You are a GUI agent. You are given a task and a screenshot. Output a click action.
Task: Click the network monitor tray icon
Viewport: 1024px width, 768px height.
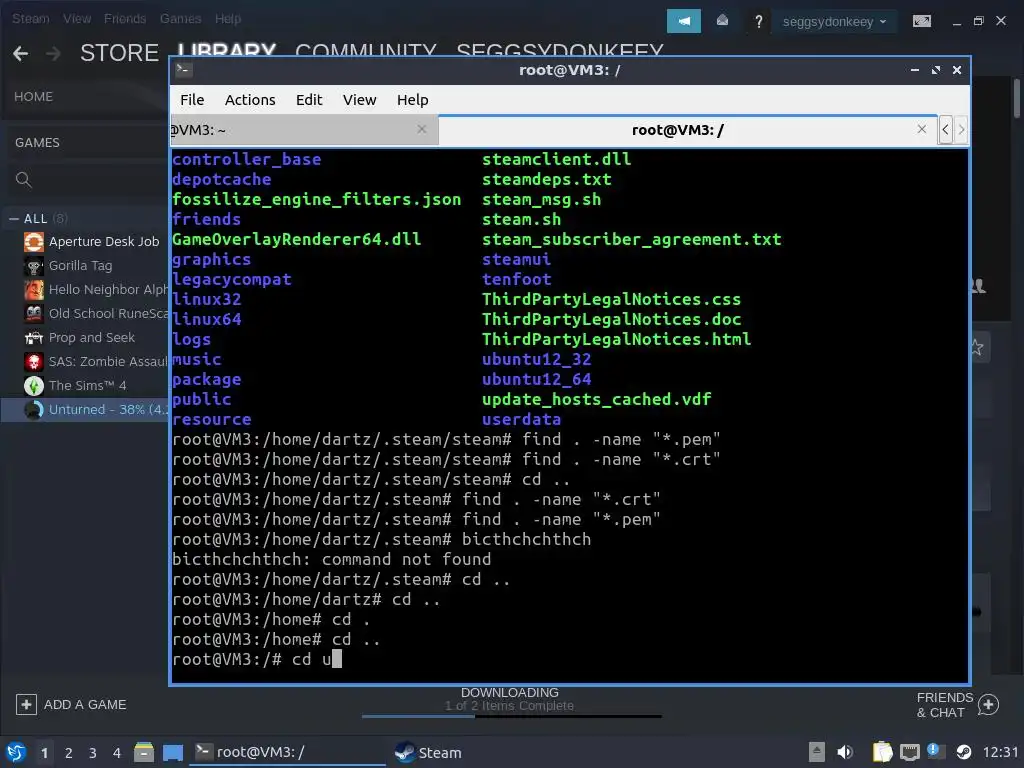pyautogui.click(x=910, y=752)
